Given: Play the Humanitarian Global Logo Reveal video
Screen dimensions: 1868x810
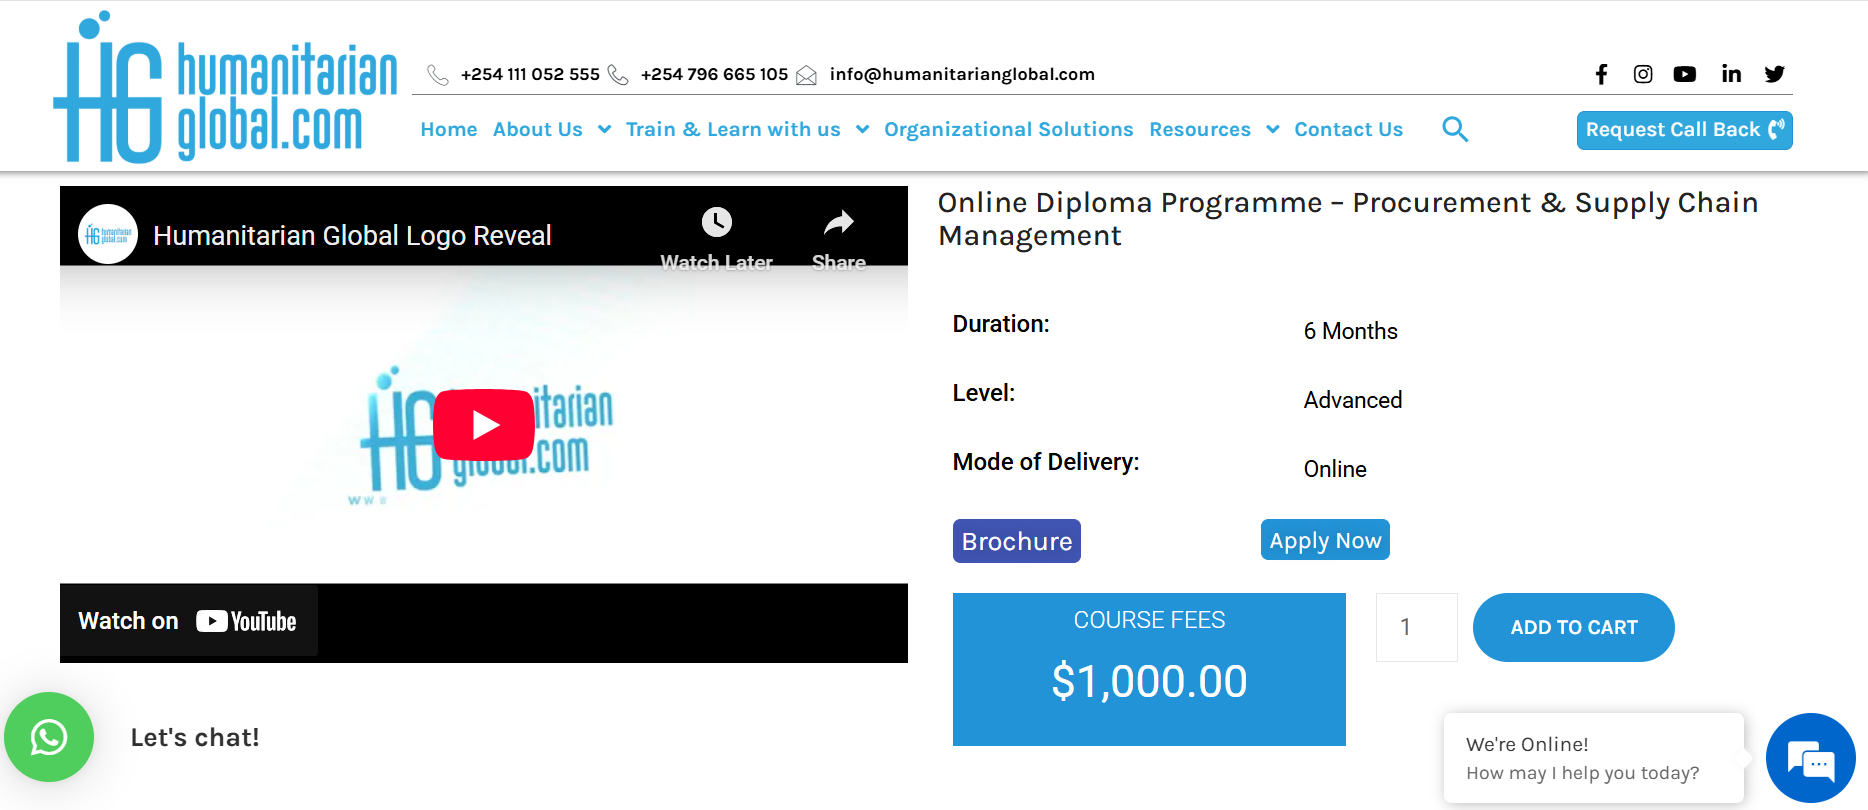Looking at the screenshot, I should tap(484, 425).
